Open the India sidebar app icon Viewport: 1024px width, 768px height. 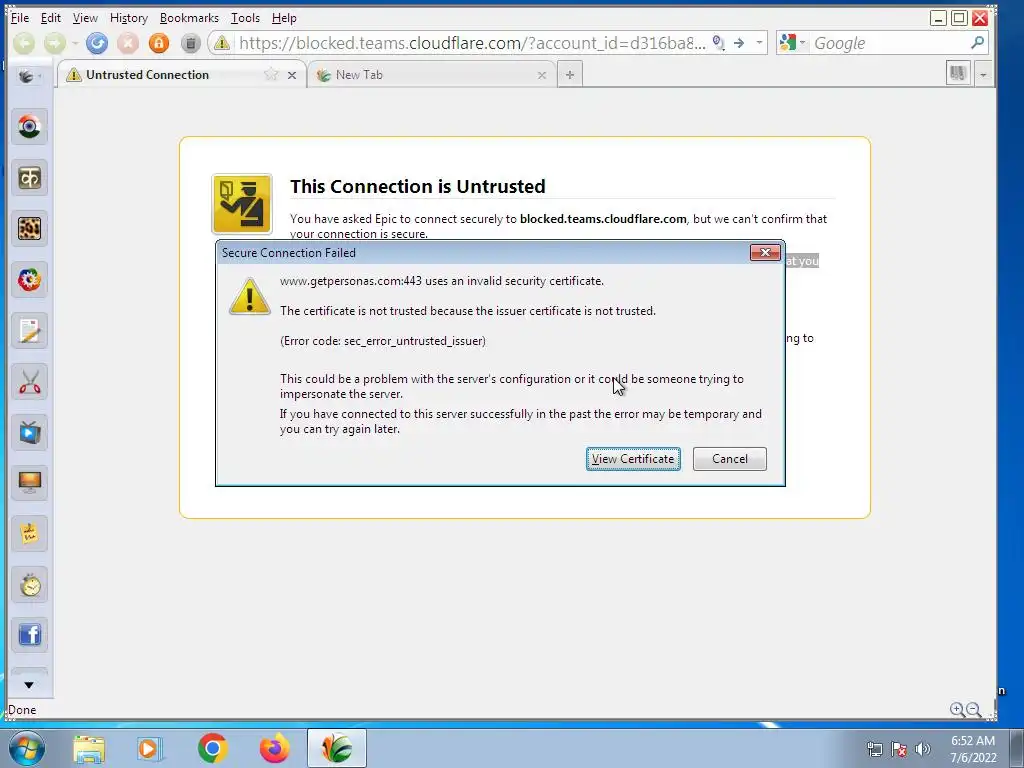pos(29,127)
